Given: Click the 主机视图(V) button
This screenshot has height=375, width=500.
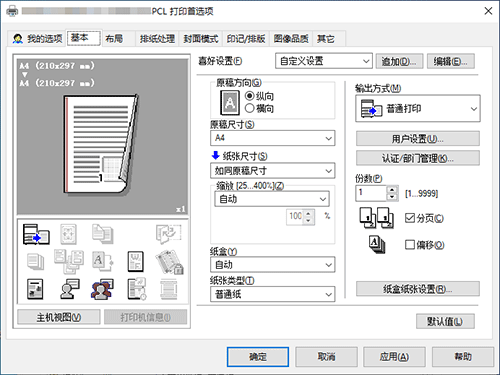Looking at the screenshot, I should click(x=59, y=317).
